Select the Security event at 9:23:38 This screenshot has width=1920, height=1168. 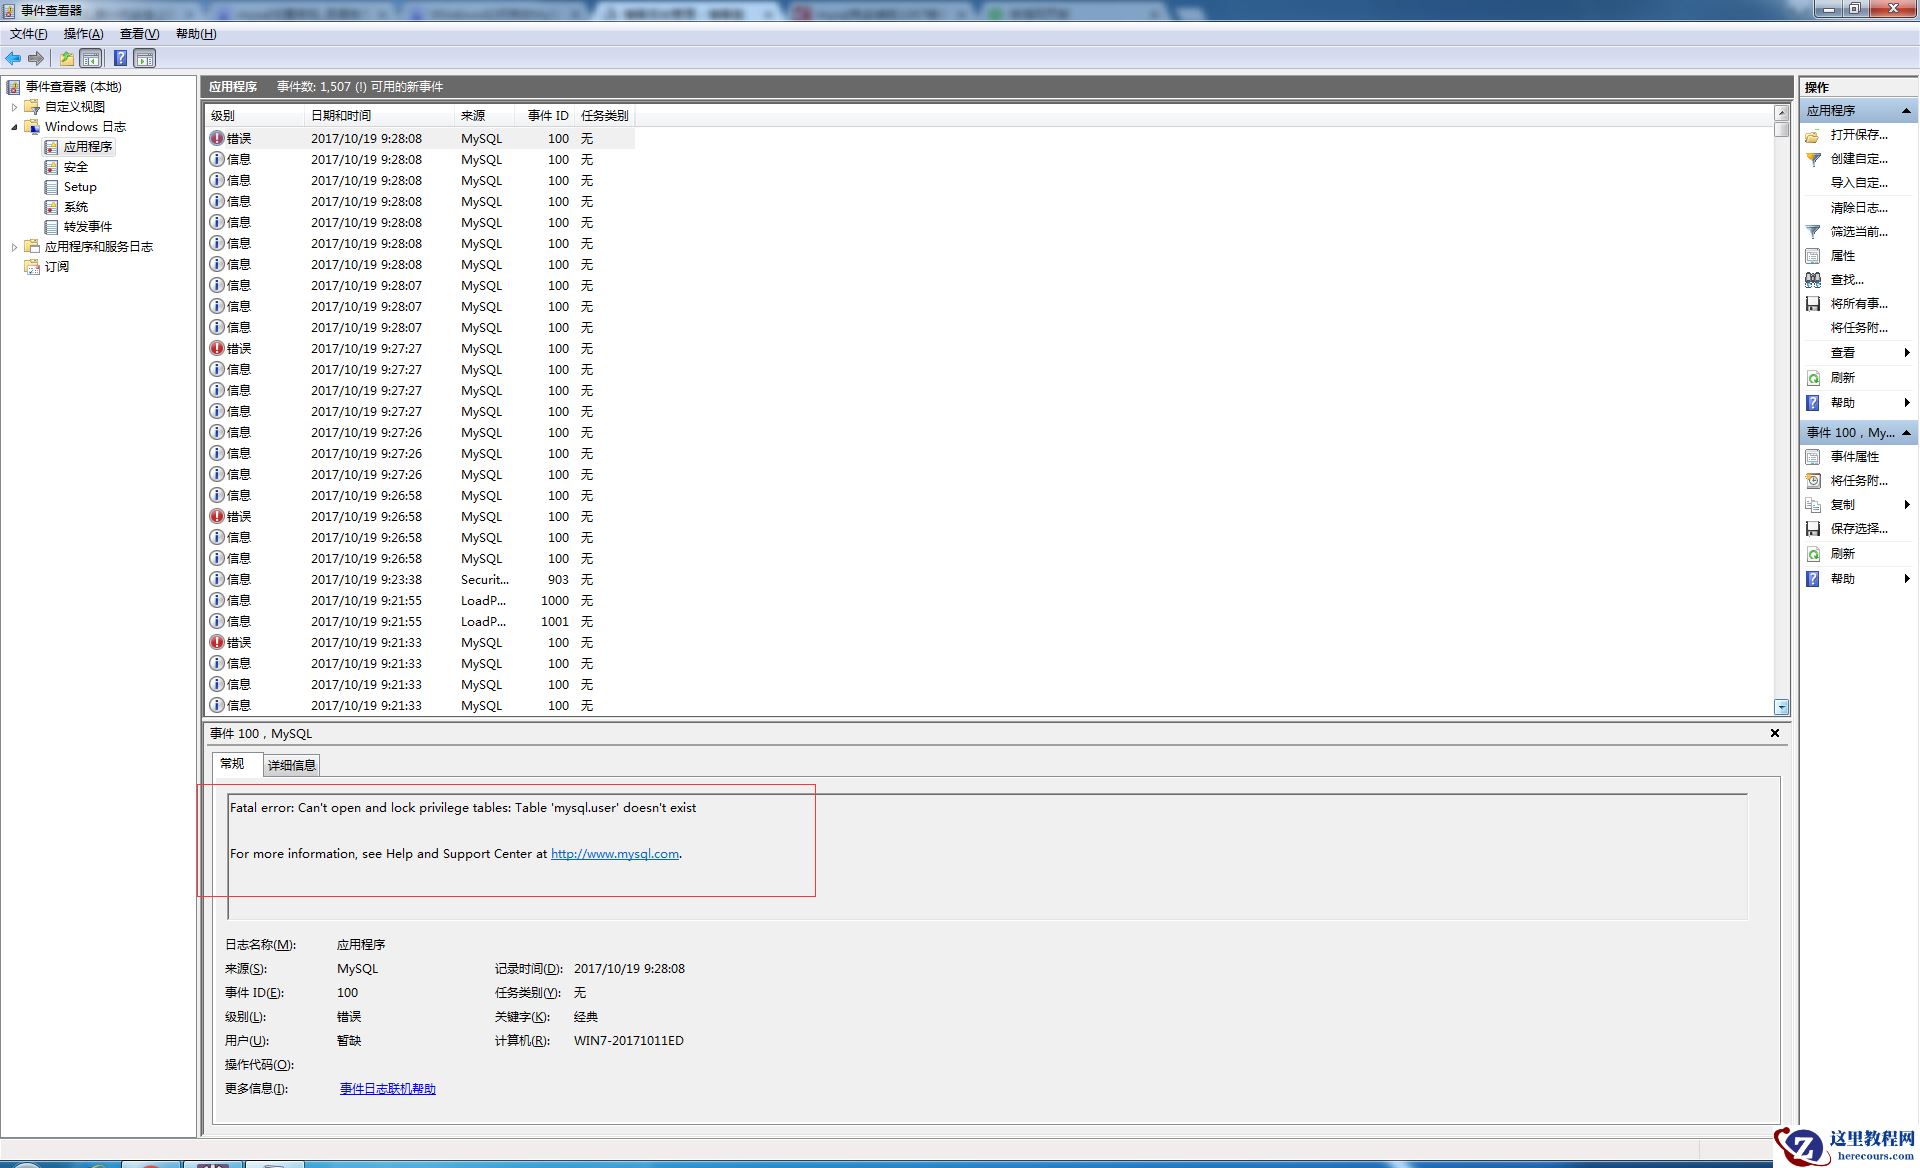(x=400, y=579)
